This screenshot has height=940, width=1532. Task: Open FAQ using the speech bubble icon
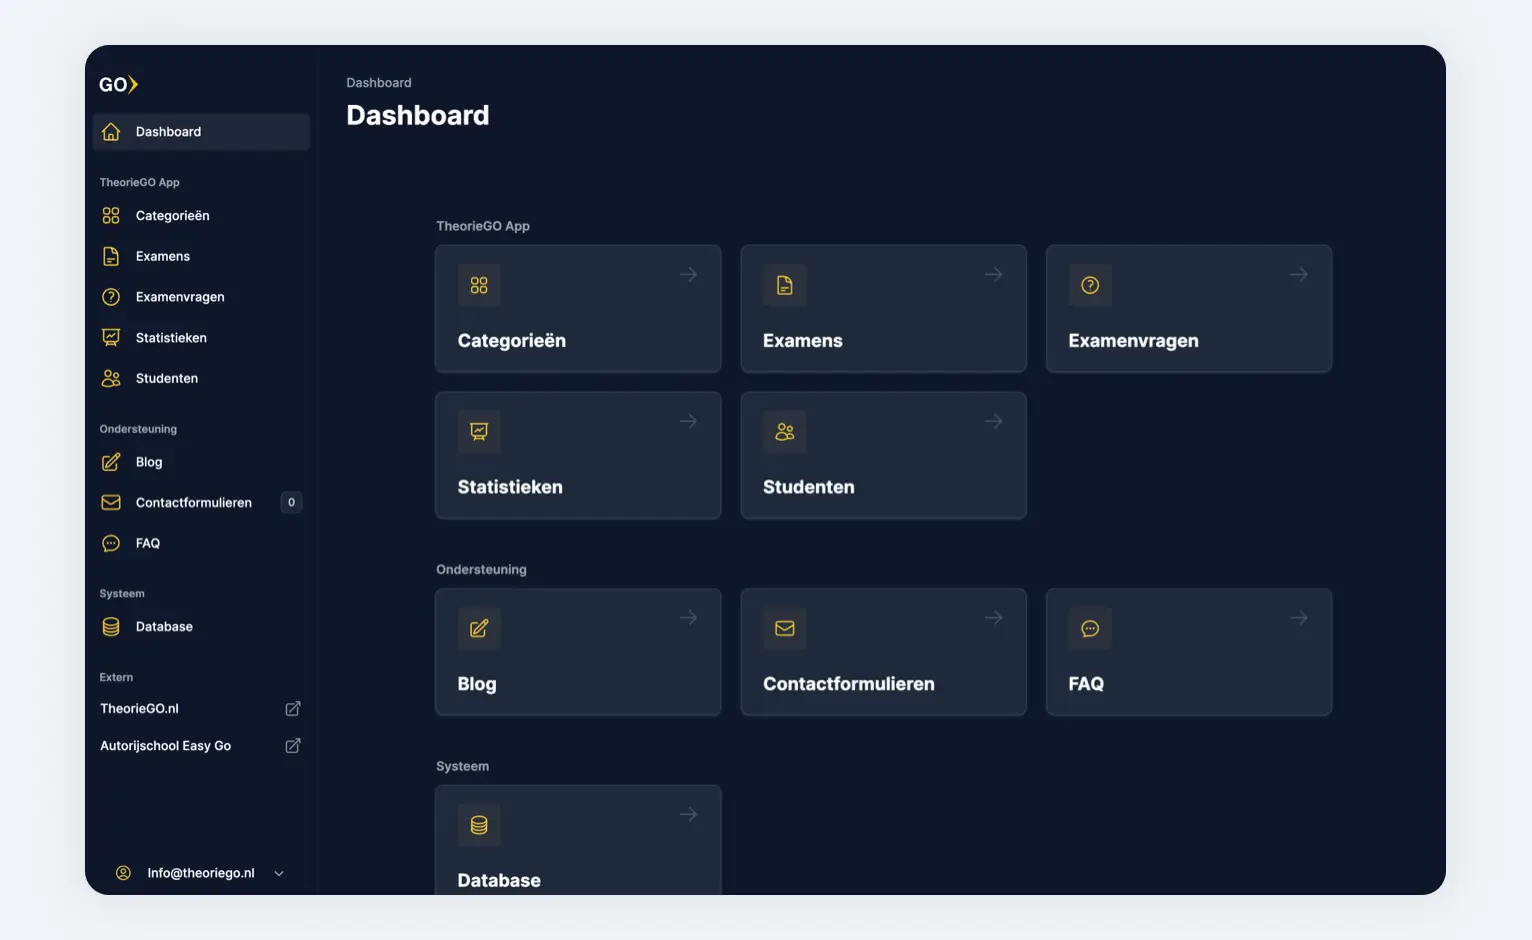(1090, 628)
